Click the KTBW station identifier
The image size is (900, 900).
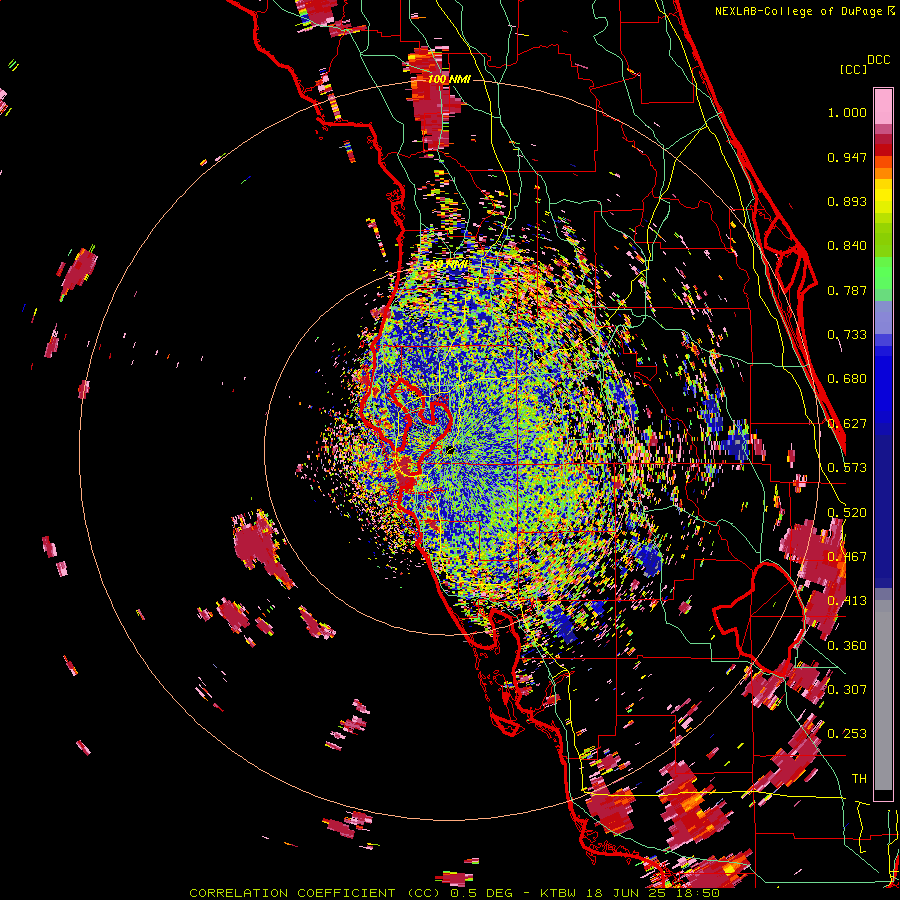(560, 893)
